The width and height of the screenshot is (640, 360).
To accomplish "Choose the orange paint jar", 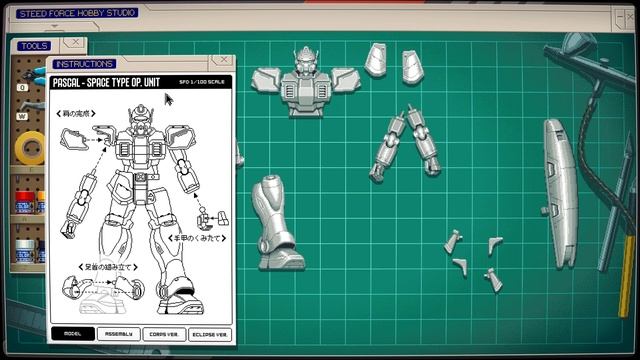I will coord(41,202).
